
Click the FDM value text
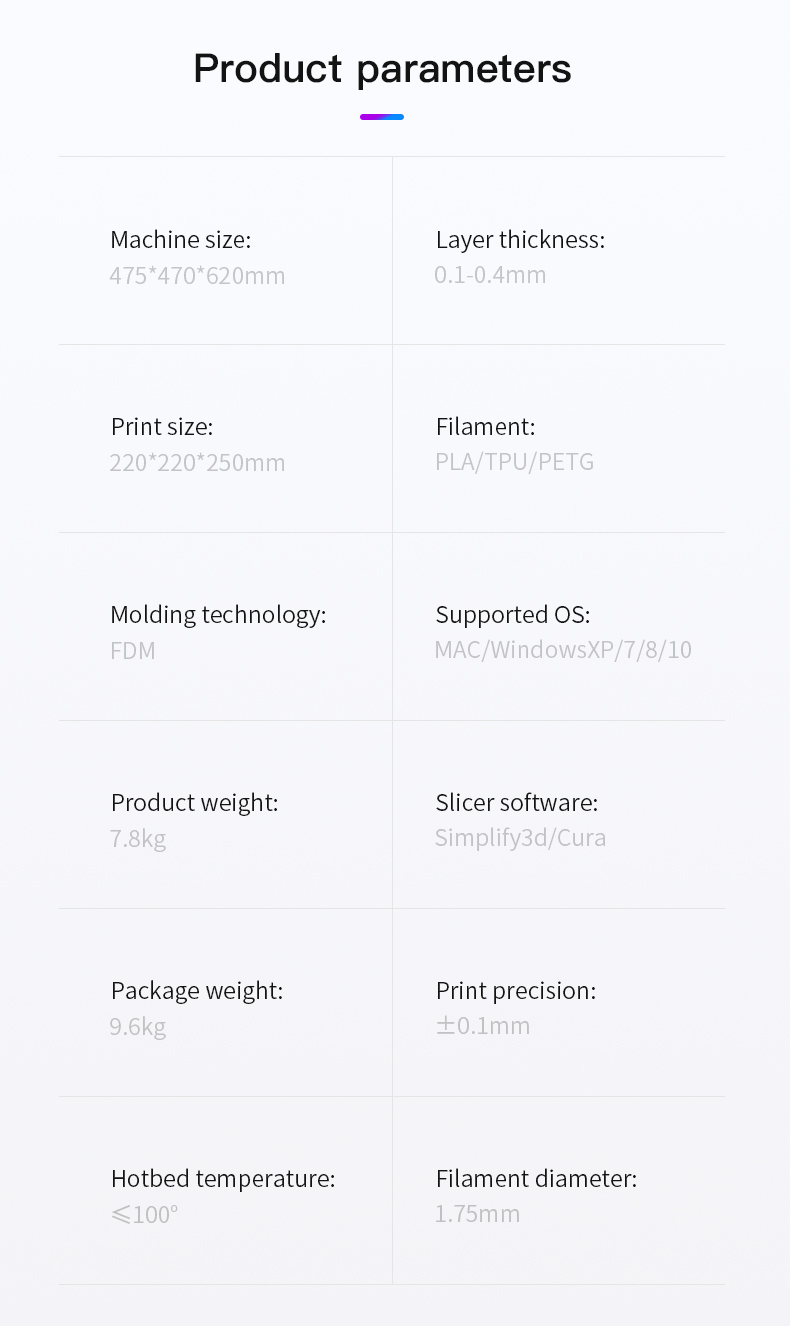133,651
